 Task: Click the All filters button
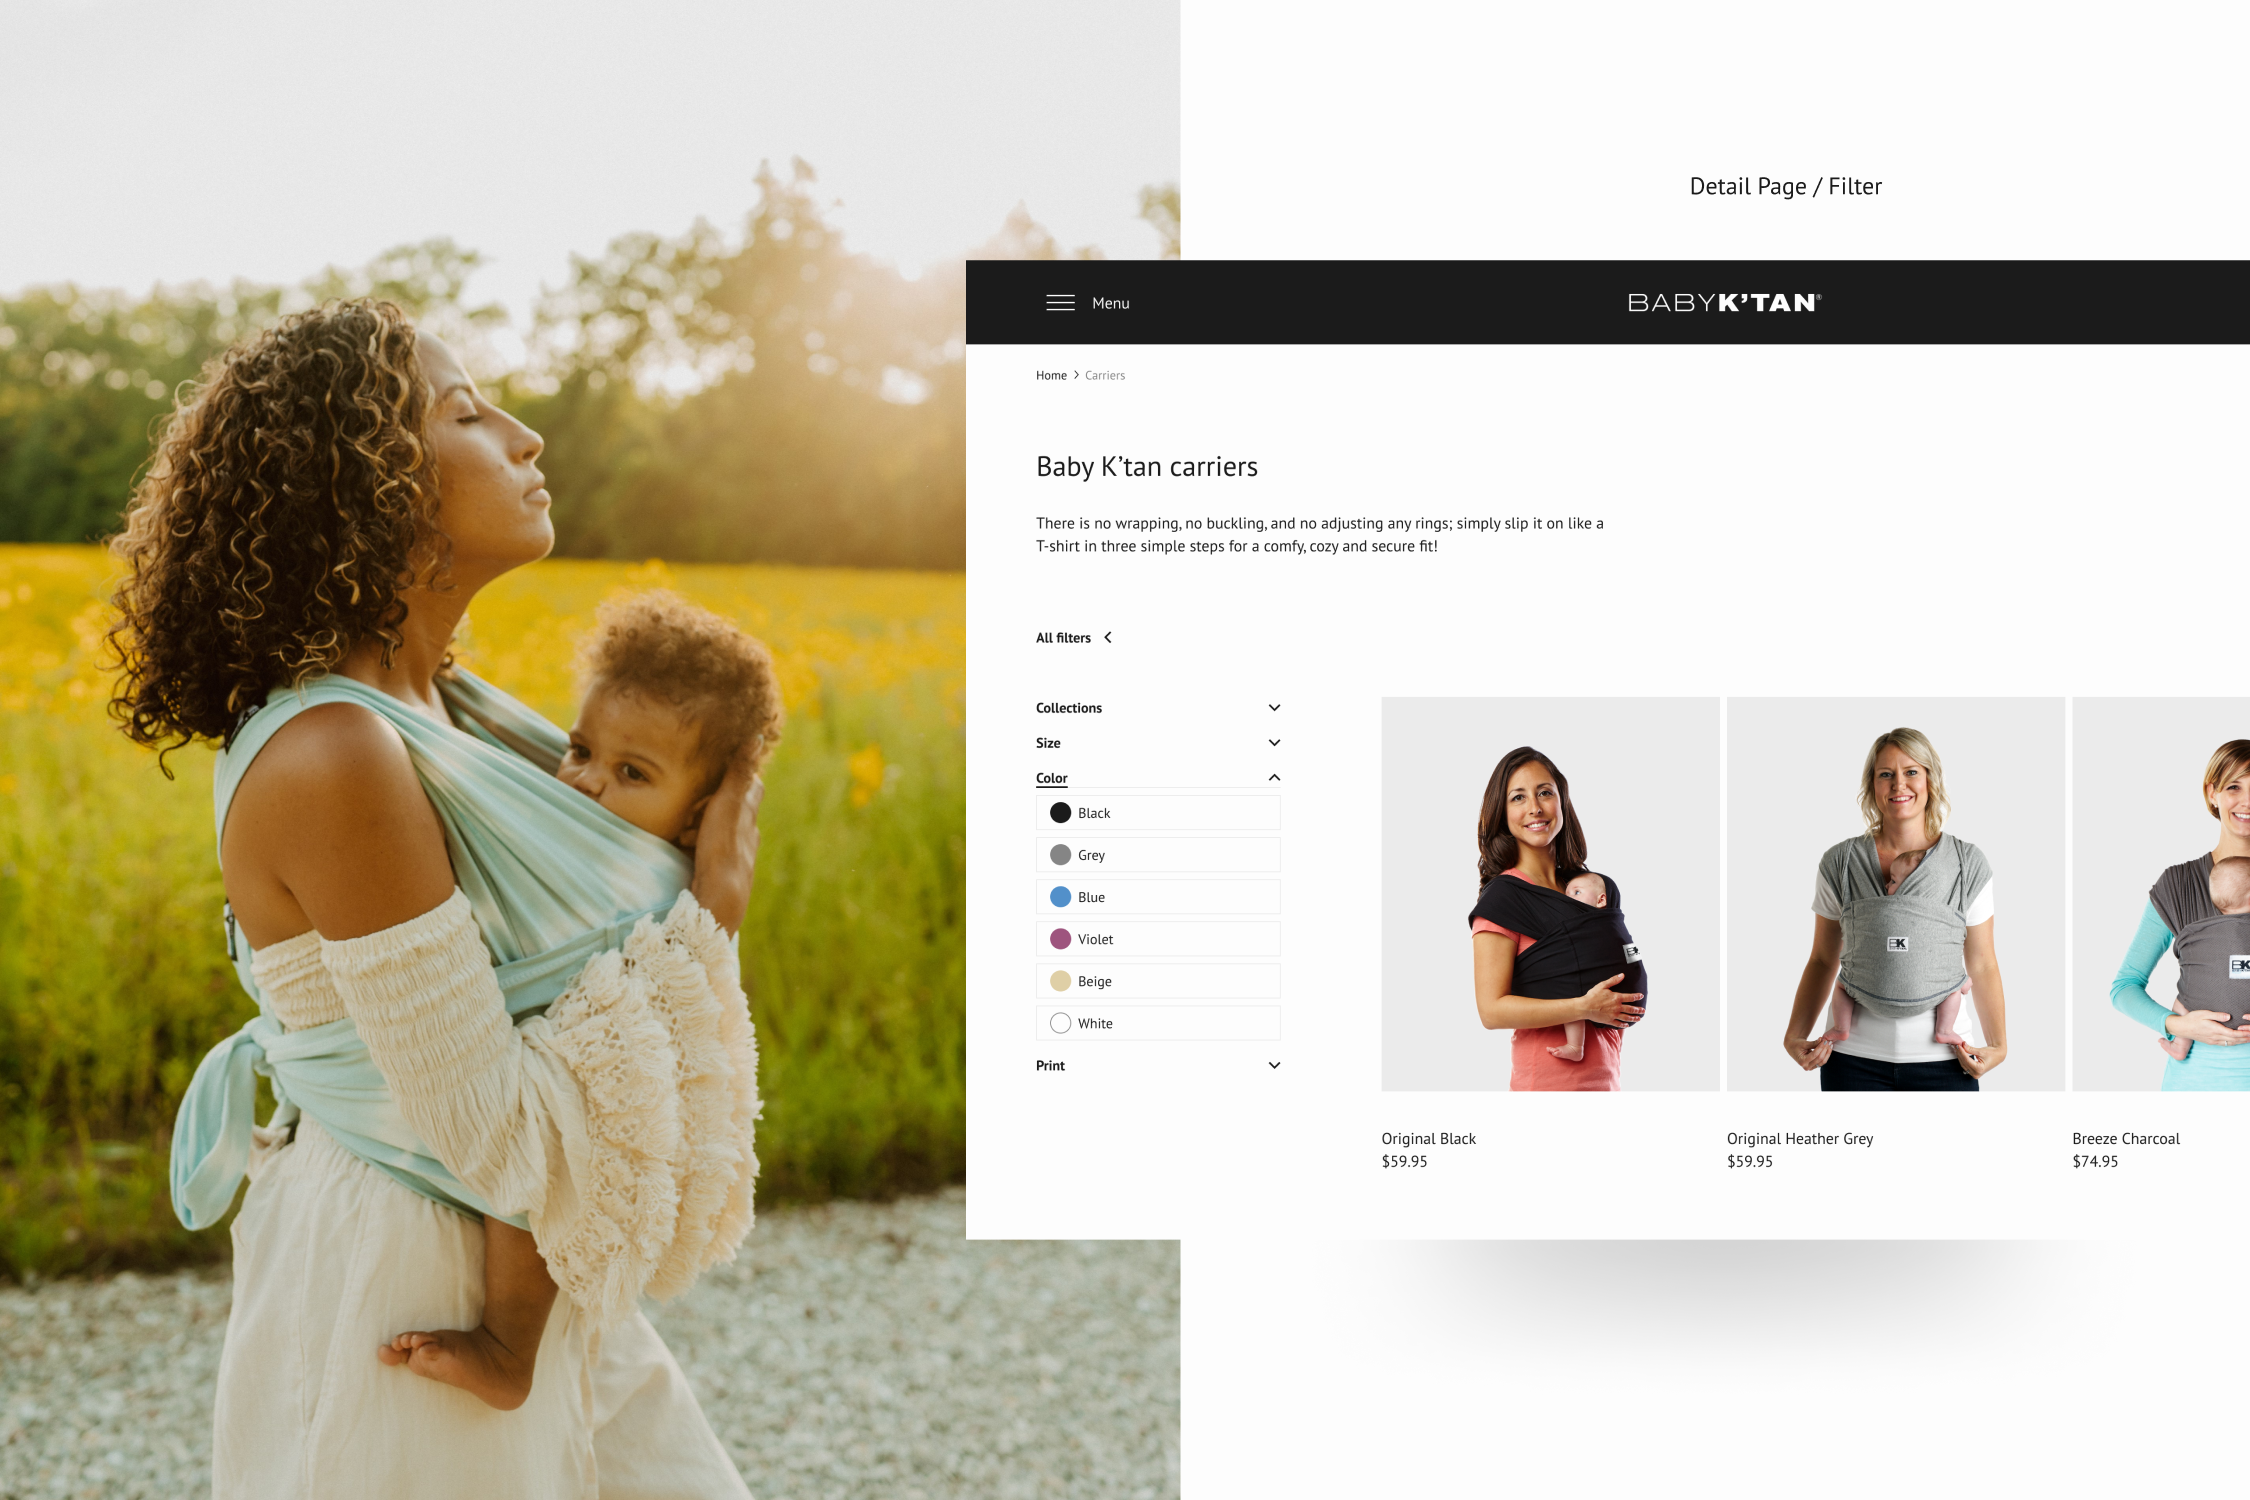[x=1073, y=638]
